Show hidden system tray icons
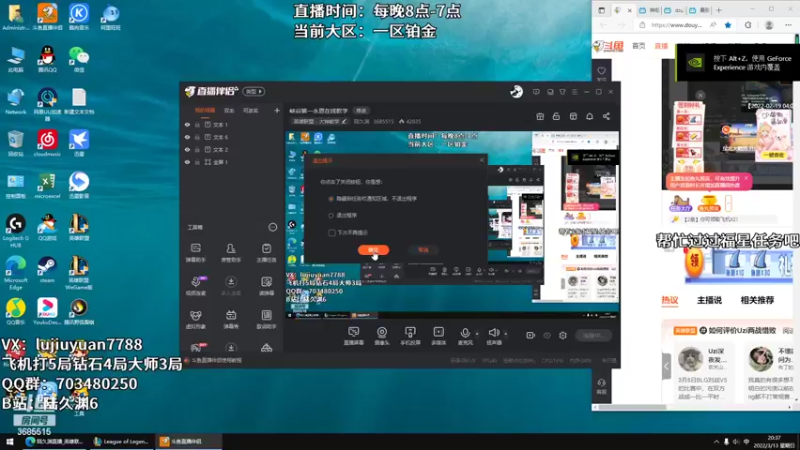The image size is (800, 450). click(716, 441)
